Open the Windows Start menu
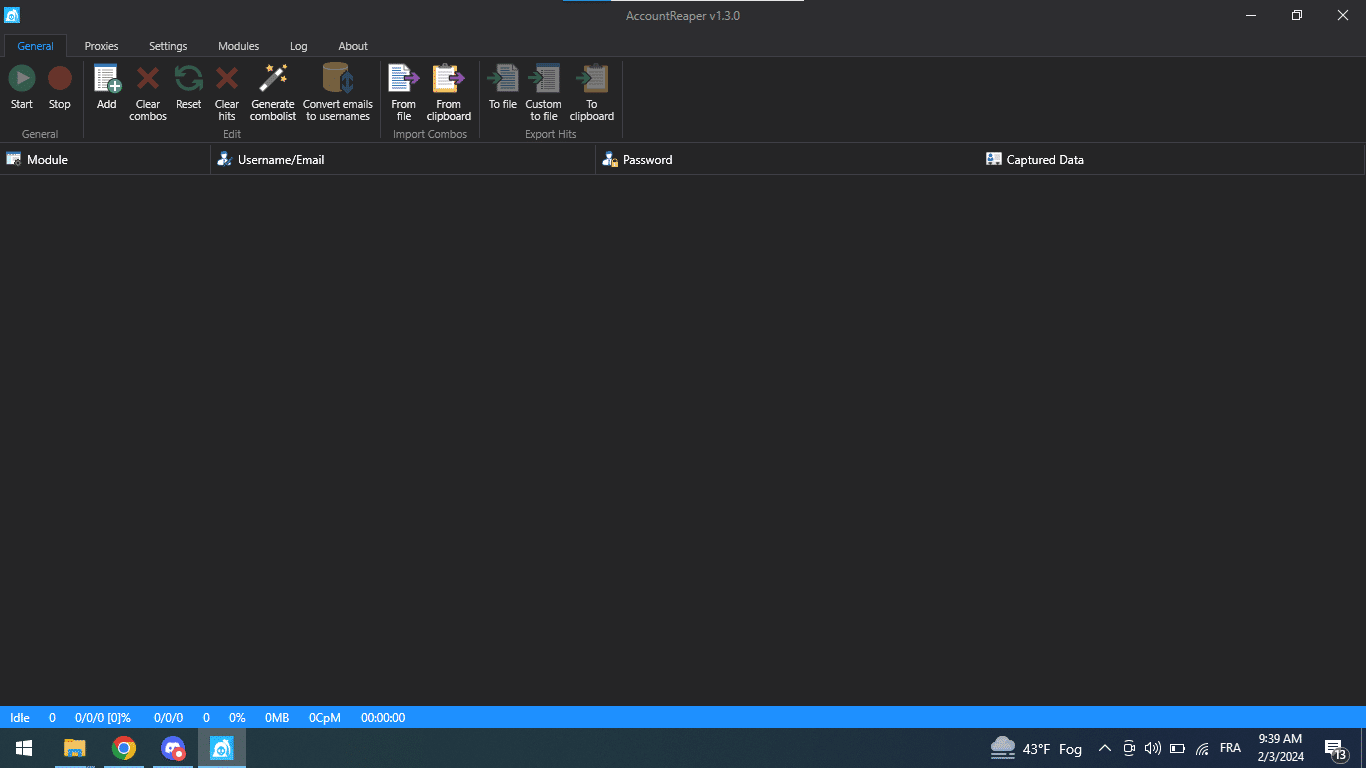1366x768 pixels. coord(24,748)
